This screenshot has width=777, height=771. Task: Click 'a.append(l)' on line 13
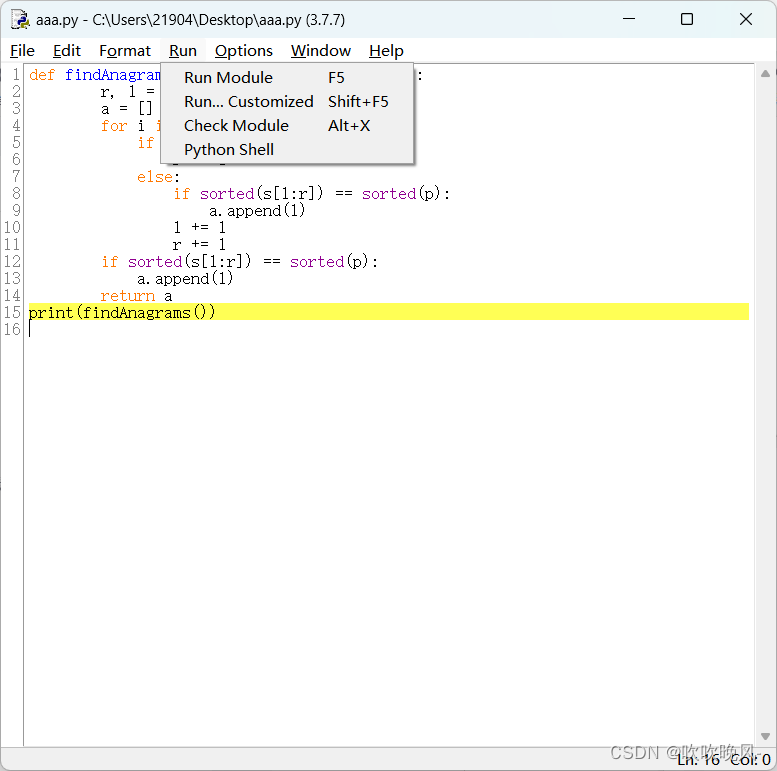click(x=185, y=279)
